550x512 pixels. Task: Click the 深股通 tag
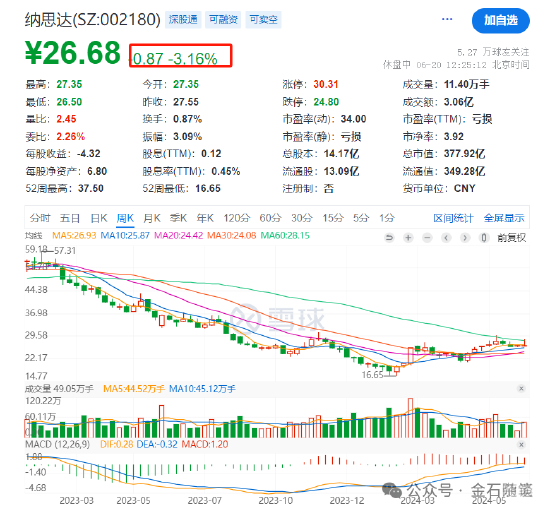click(x=183, y=19)
